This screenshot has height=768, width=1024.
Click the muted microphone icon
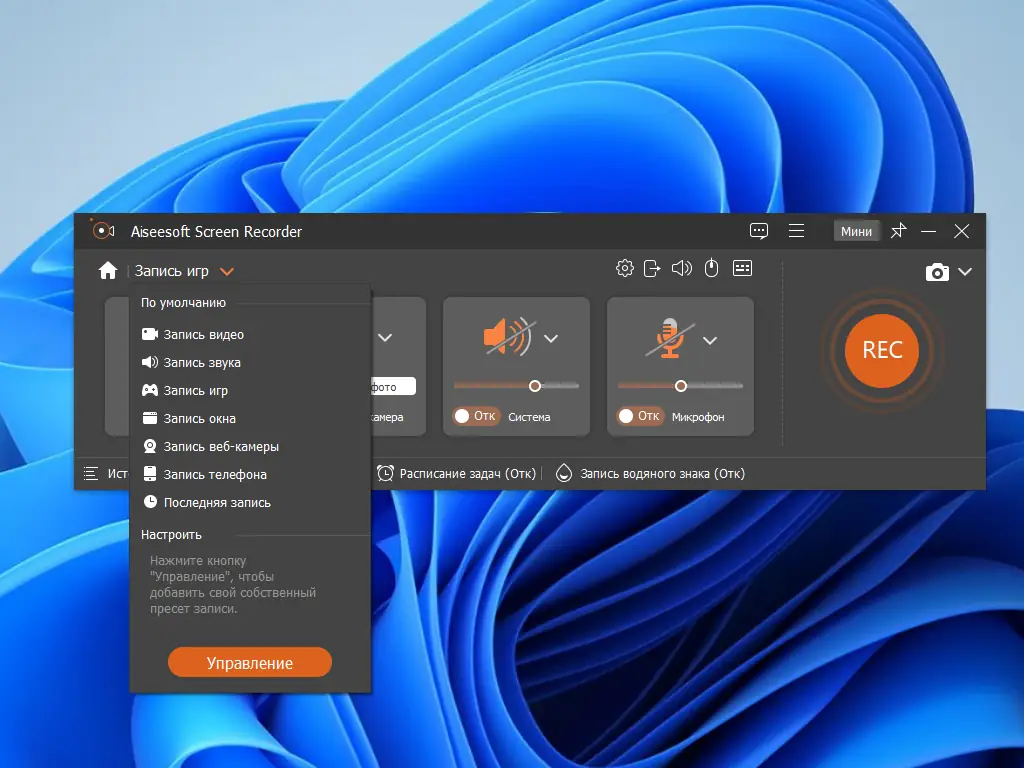[x=670, y=338]
